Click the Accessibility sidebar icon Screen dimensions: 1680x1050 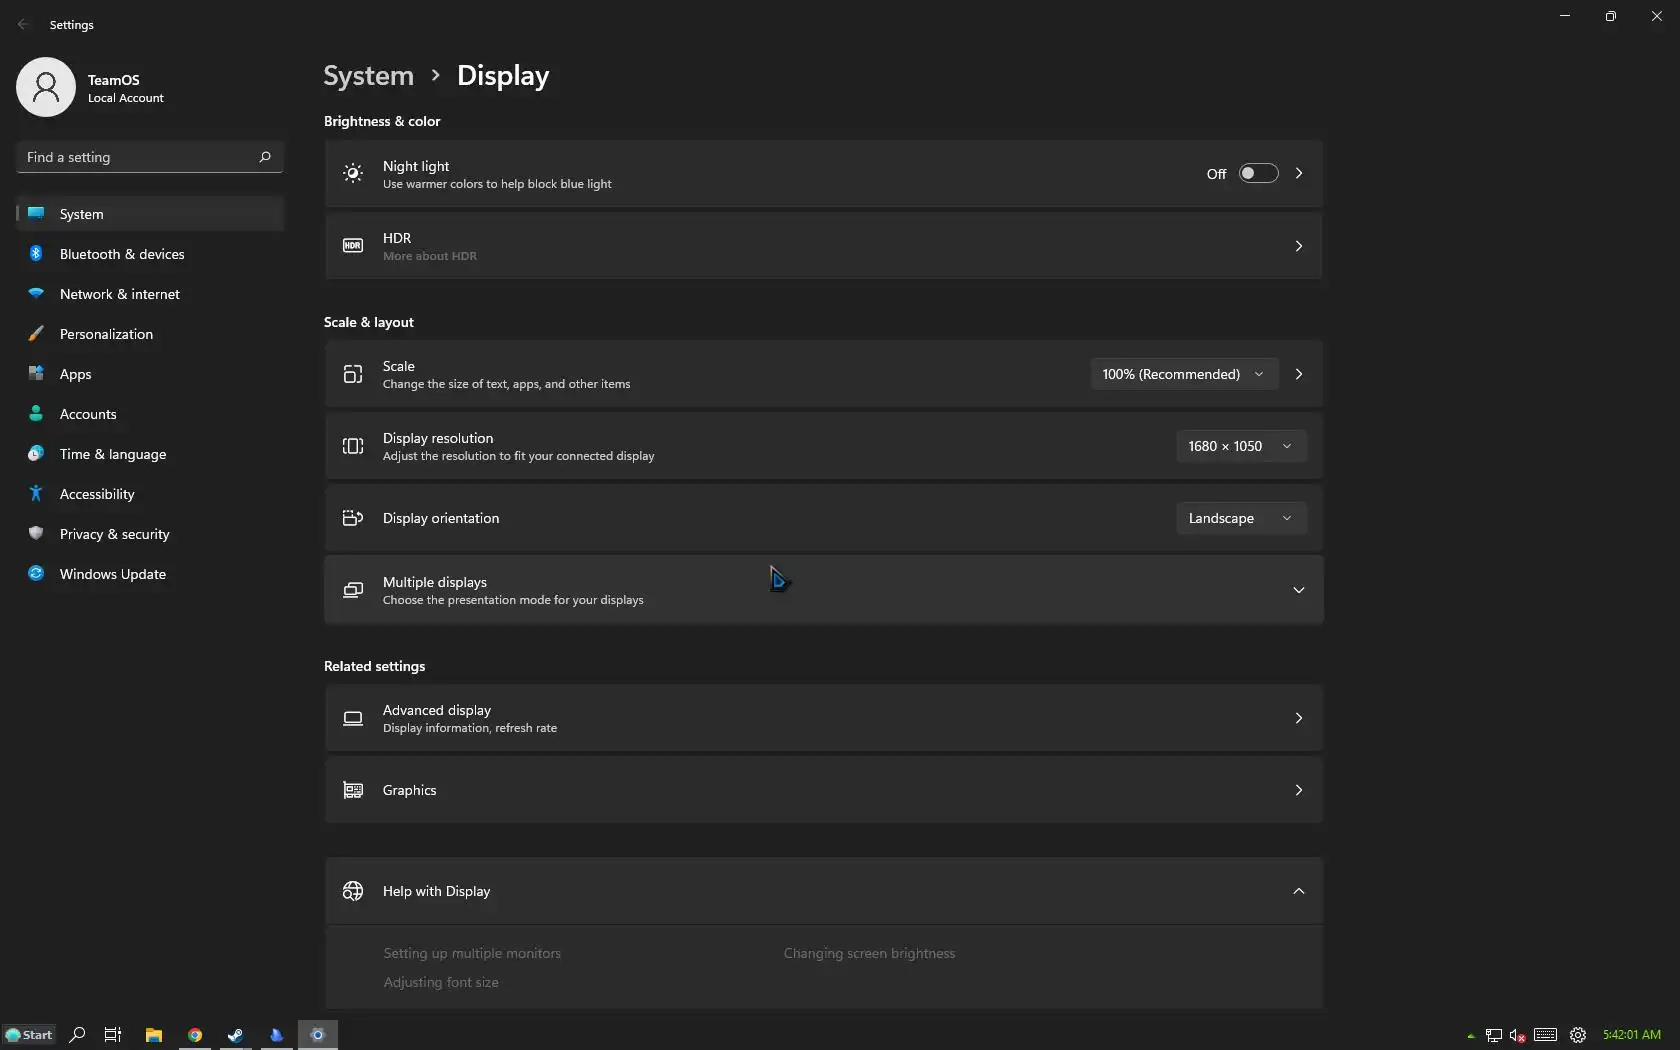coord(36,494)
